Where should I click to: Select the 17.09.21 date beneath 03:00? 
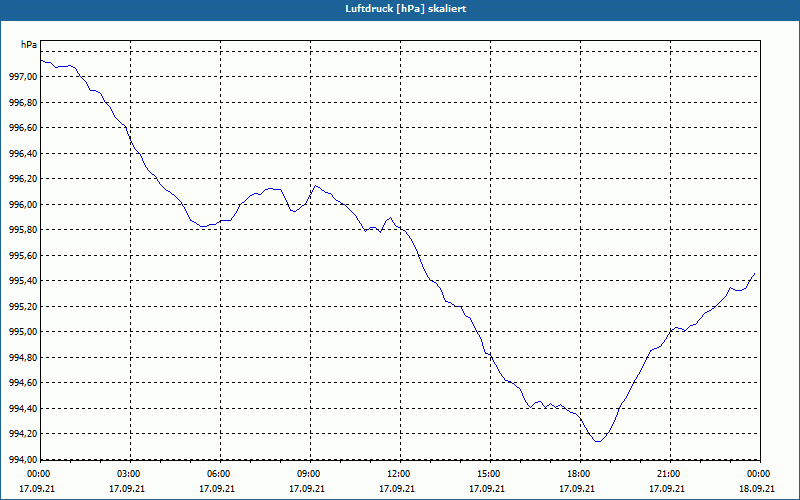point(128,488)
